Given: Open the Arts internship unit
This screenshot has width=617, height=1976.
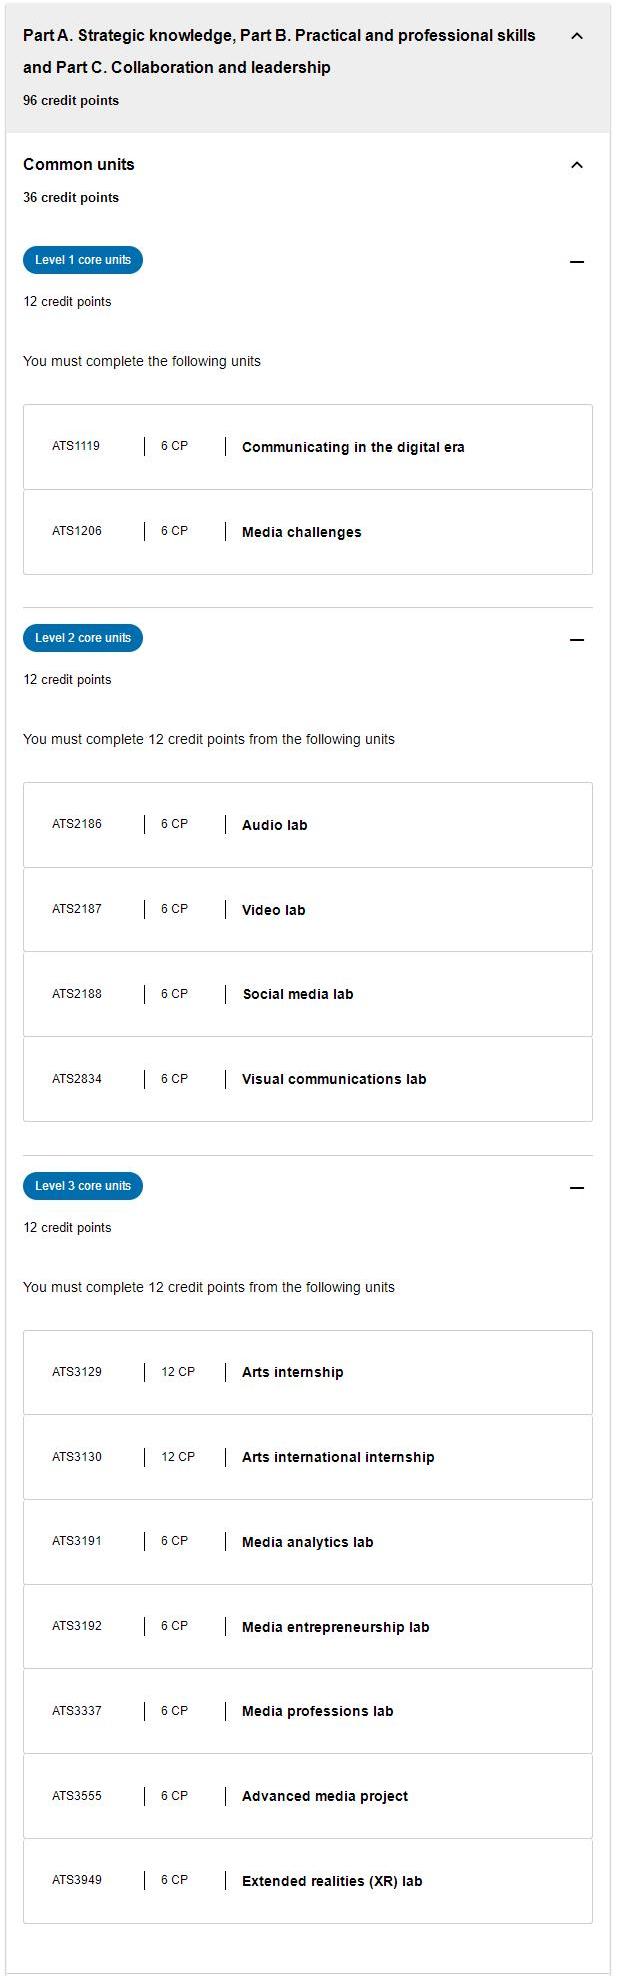Looking at the screenshot, I should pyautogui.click(x=308, y=1372).
